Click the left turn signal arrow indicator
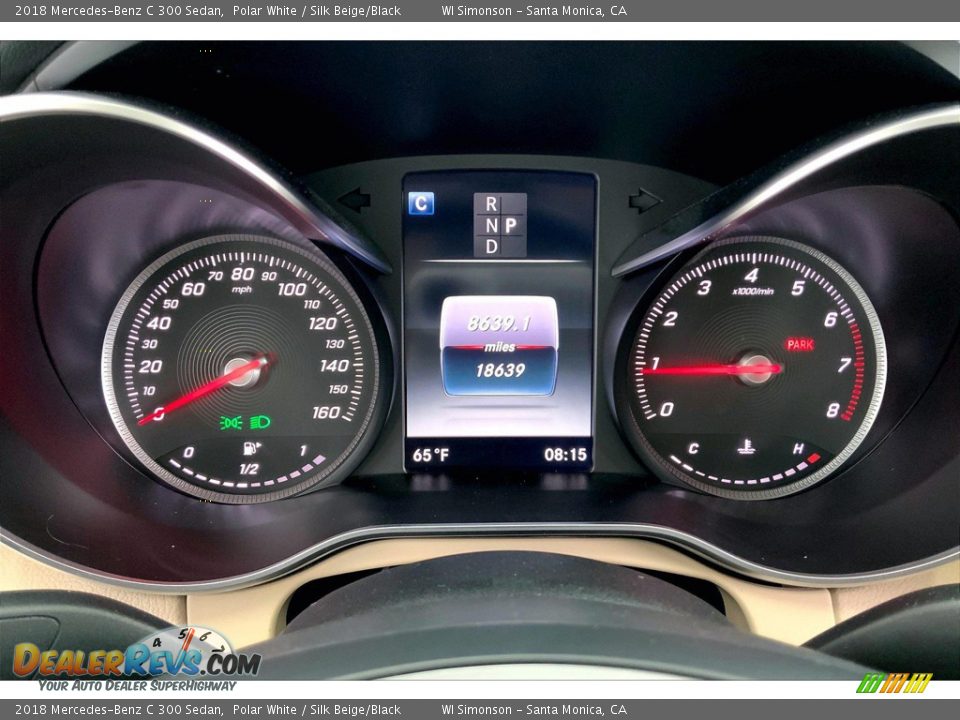This screenshot has width=960, height=720. click(355, 200)
